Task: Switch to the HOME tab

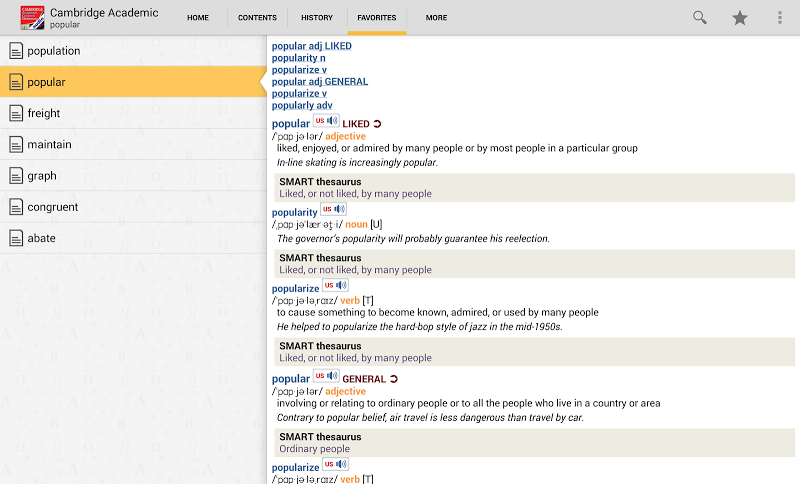Action: [198, 18]
